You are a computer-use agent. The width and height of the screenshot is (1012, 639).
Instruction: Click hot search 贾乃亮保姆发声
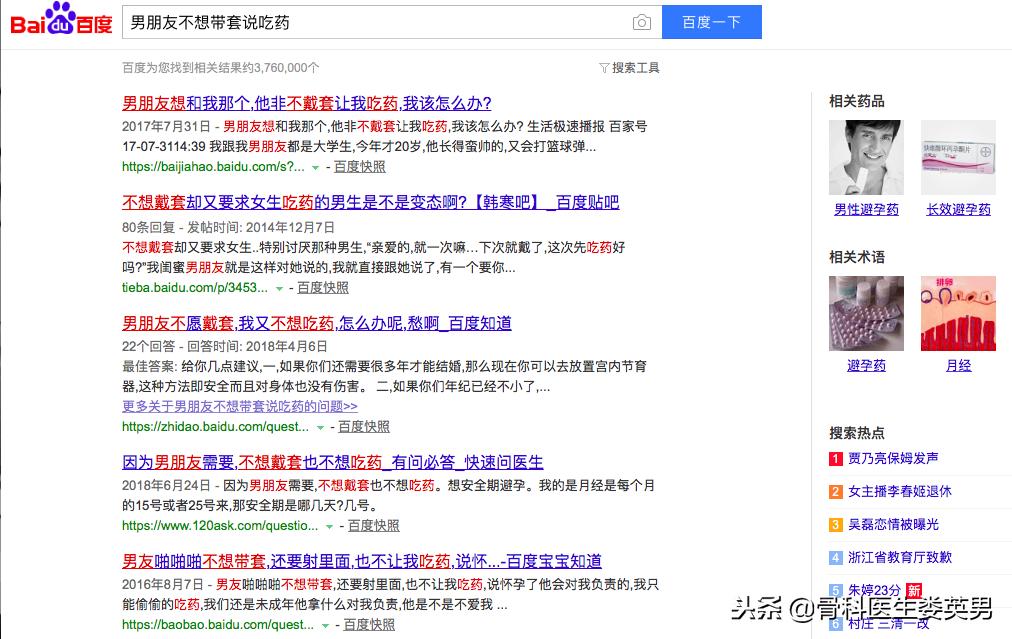click(893, 459)
